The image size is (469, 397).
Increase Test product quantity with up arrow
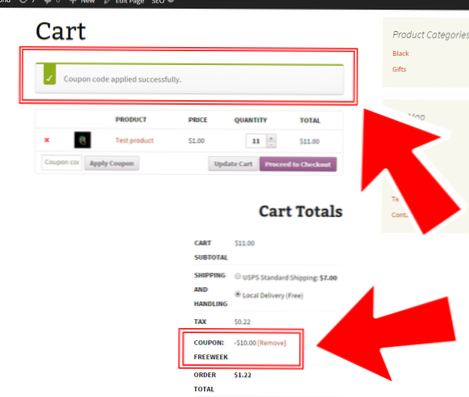[x=271, y=138]
